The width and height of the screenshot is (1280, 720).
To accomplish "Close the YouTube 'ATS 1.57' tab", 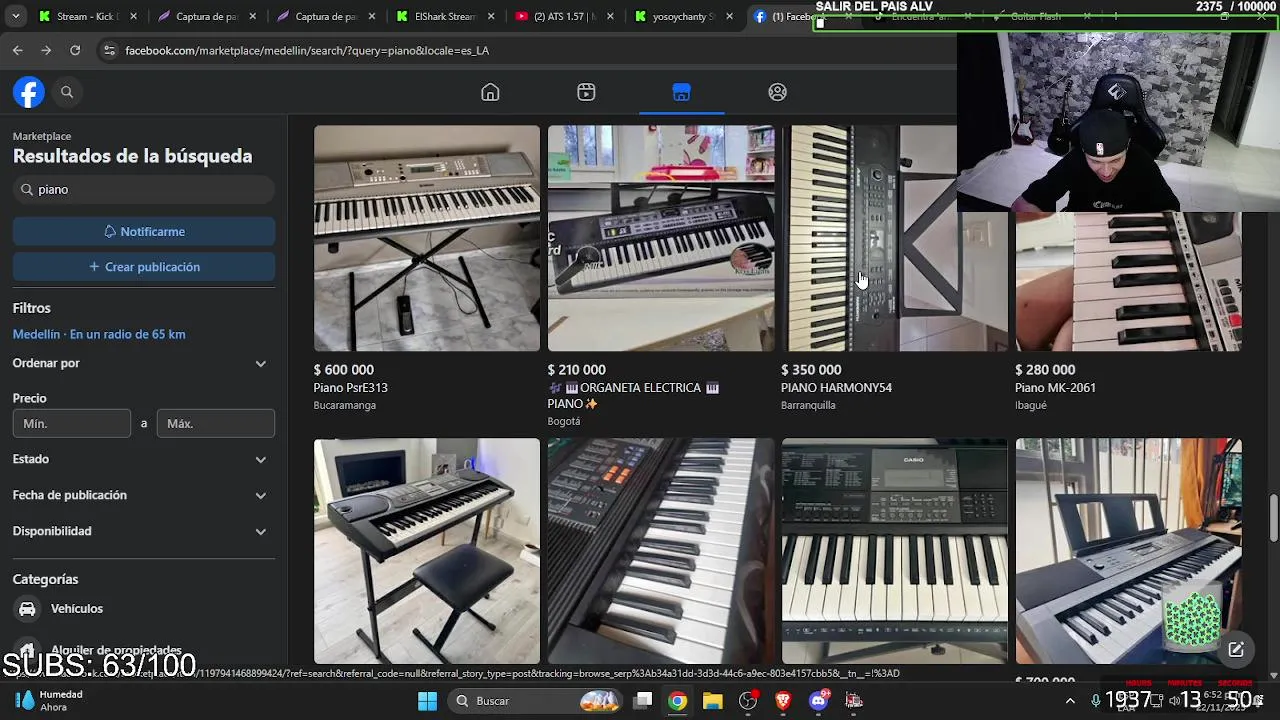I will click(610, 16).
